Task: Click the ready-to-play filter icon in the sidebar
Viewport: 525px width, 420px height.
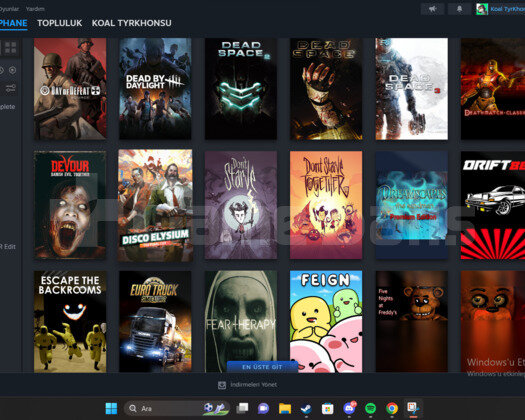Action: coord(12,70)
